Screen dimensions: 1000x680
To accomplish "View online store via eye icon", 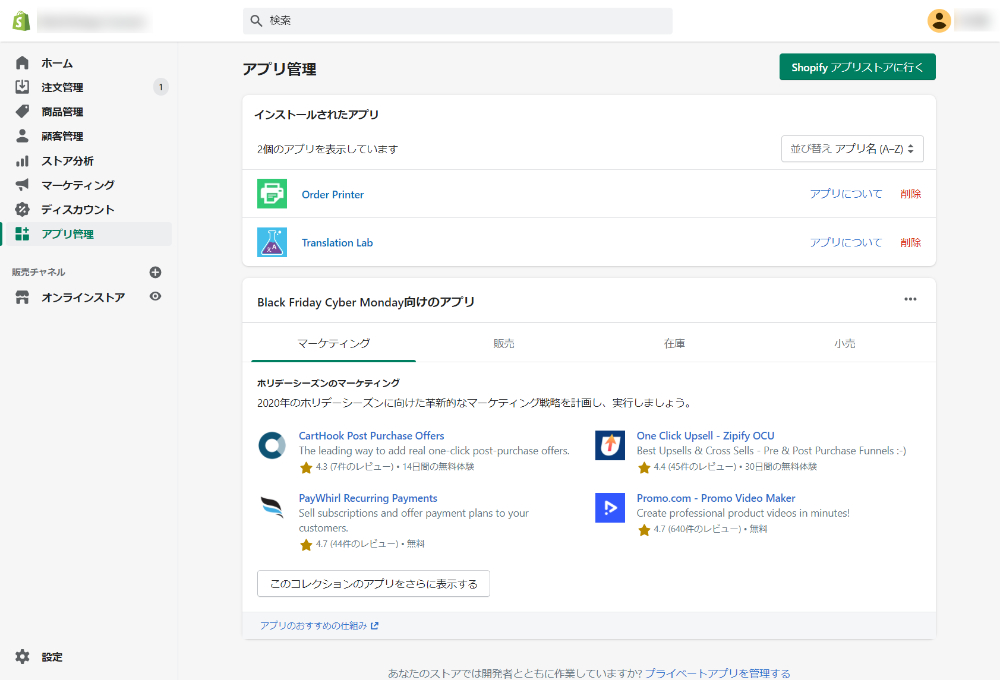I will [x=155, y=297].
